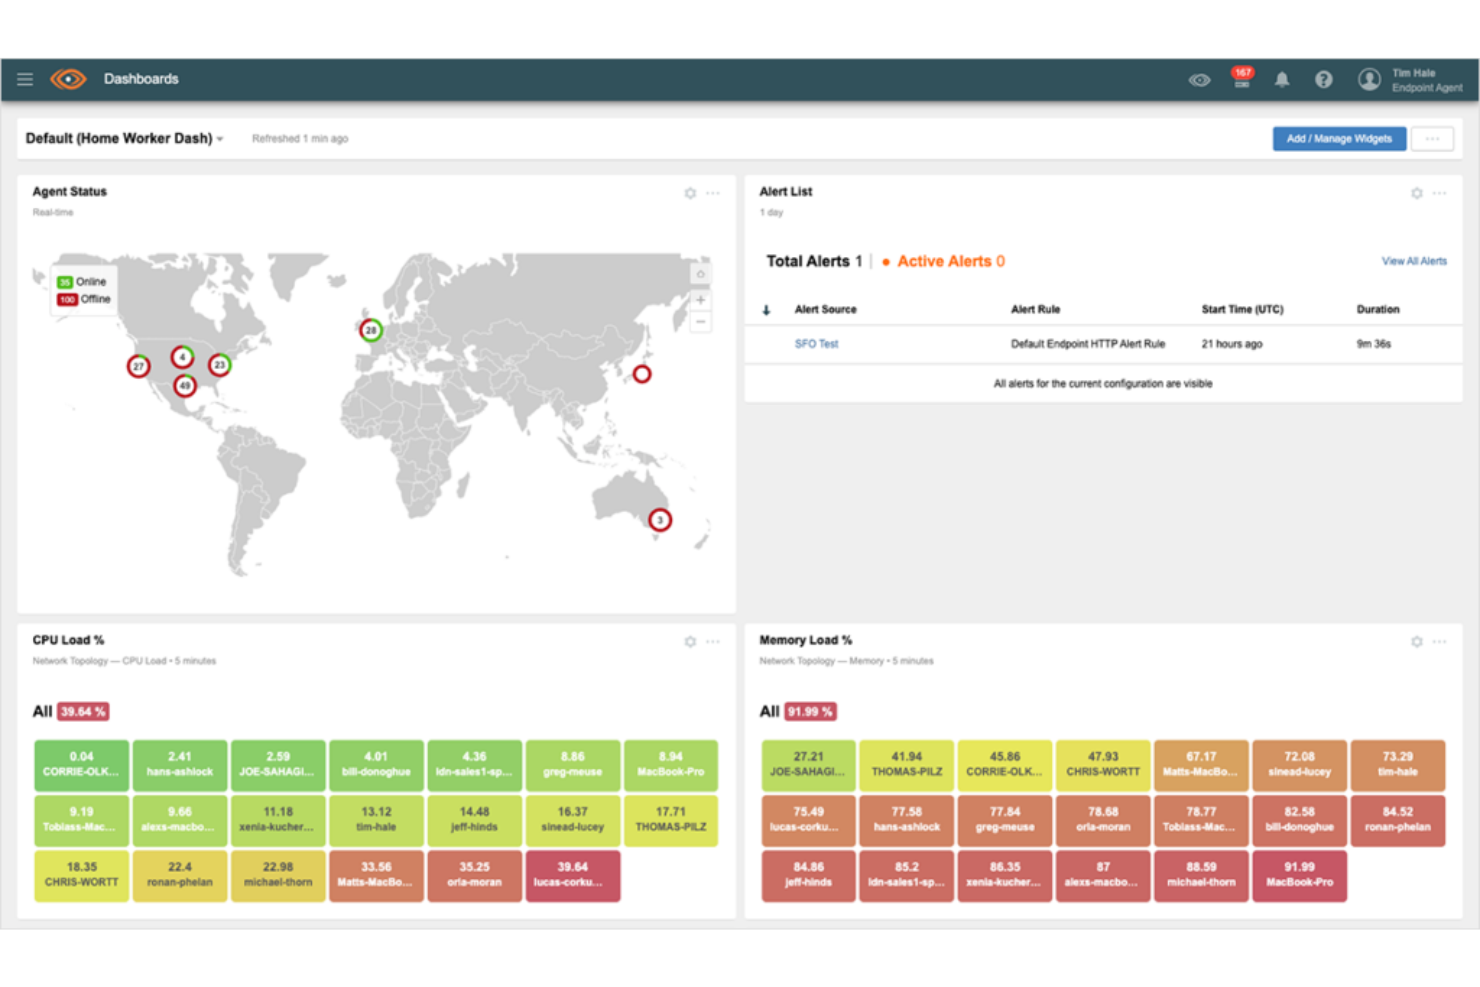This screenshot has height=987, width=1480.
Task: Select CPU tile 0.04 CORRIE-OLK
Action: [81, 765]
